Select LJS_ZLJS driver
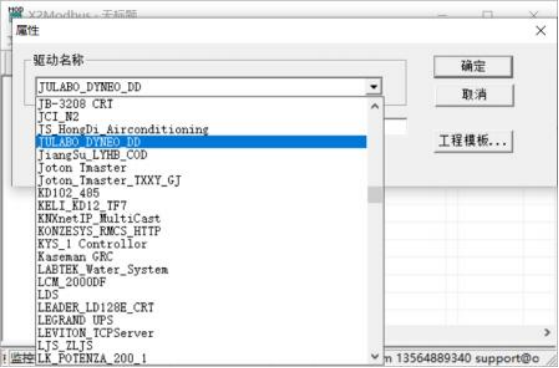Screen dimensions: 559x368 click(x=201, y=346)
